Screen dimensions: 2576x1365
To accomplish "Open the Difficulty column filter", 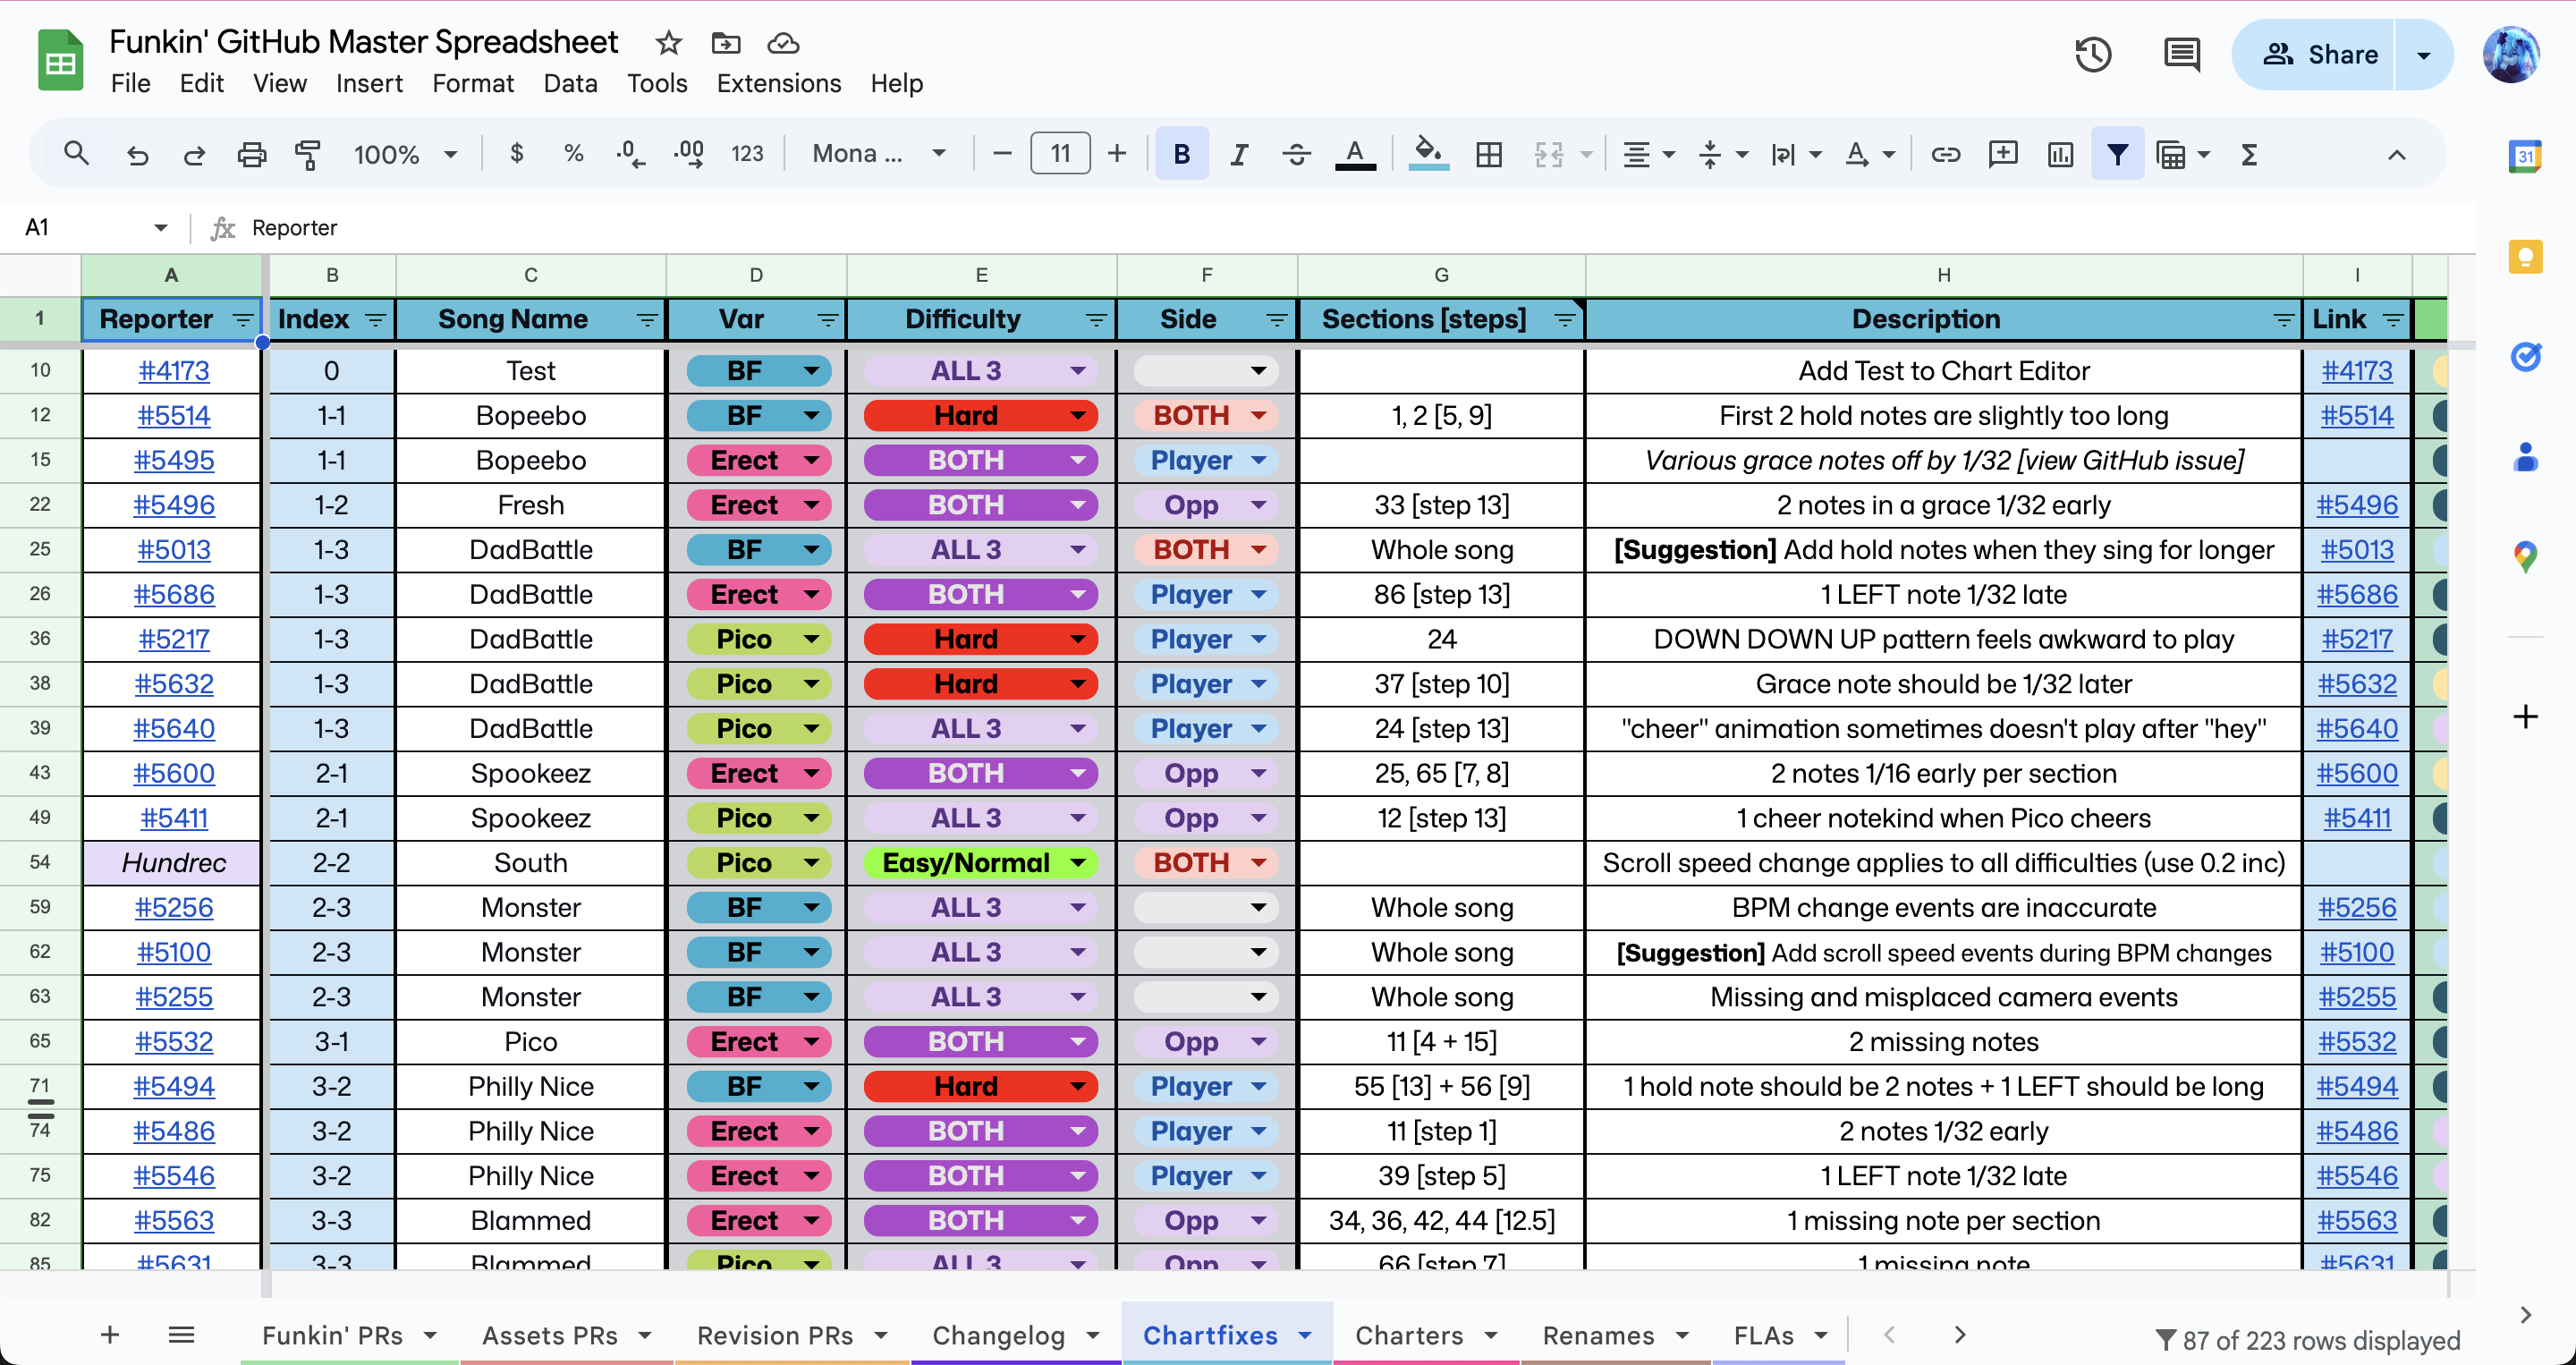I will point(1096,320).
